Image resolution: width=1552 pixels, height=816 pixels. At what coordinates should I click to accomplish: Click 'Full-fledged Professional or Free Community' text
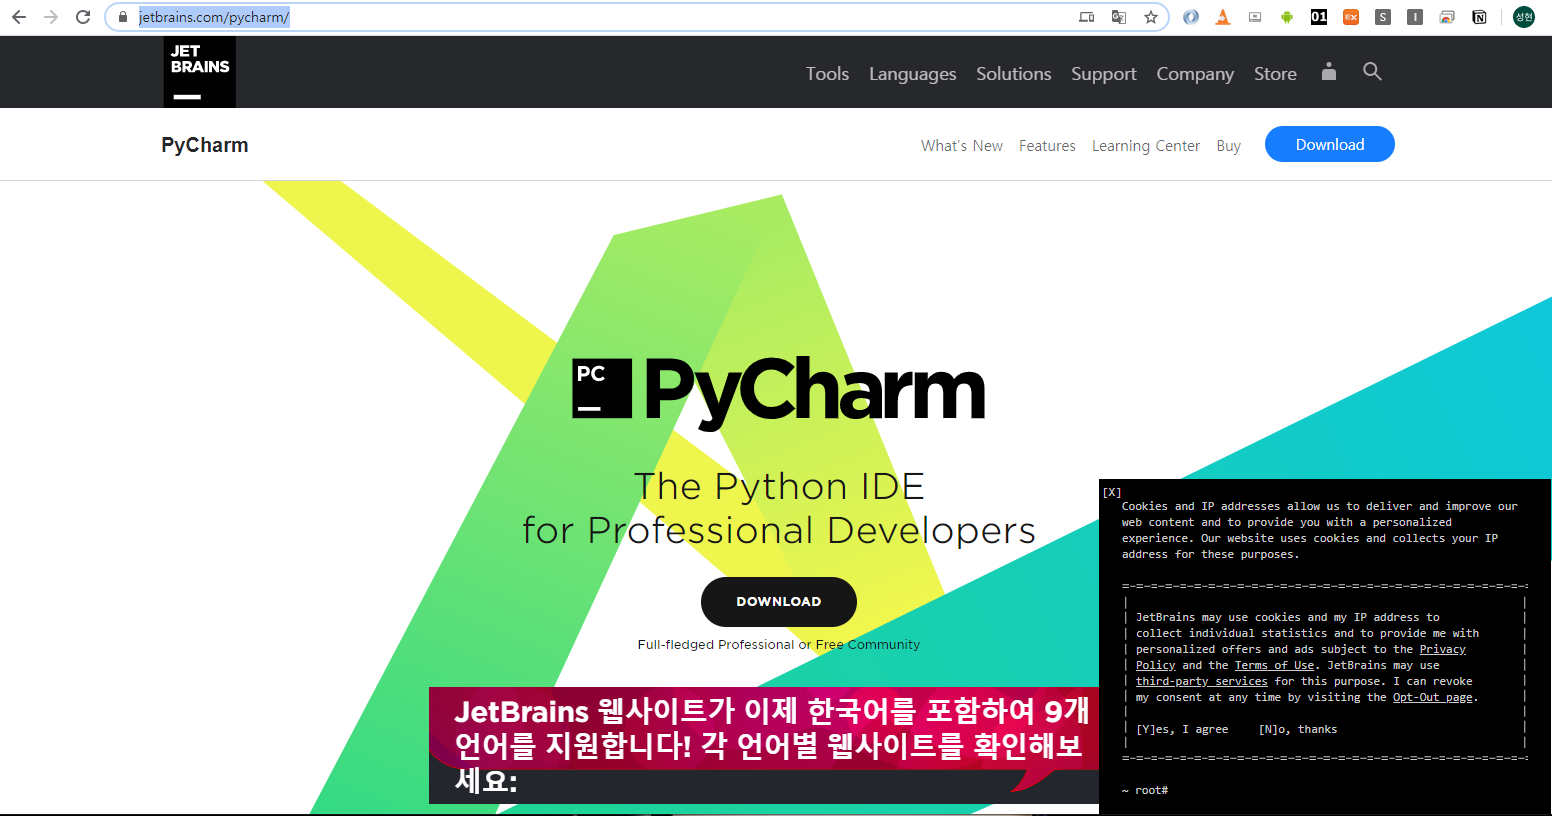(x=779, y=645)
